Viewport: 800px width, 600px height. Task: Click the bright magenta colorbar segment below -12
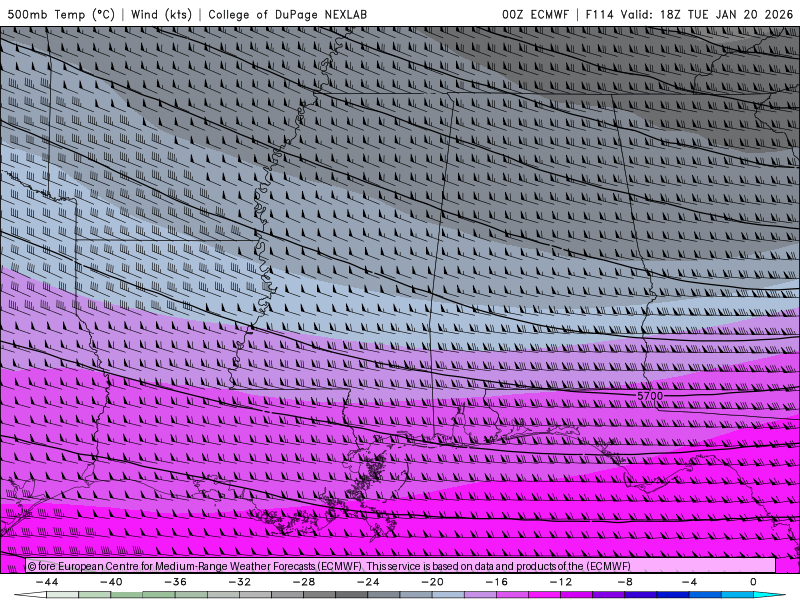click(x=544, y=595)
